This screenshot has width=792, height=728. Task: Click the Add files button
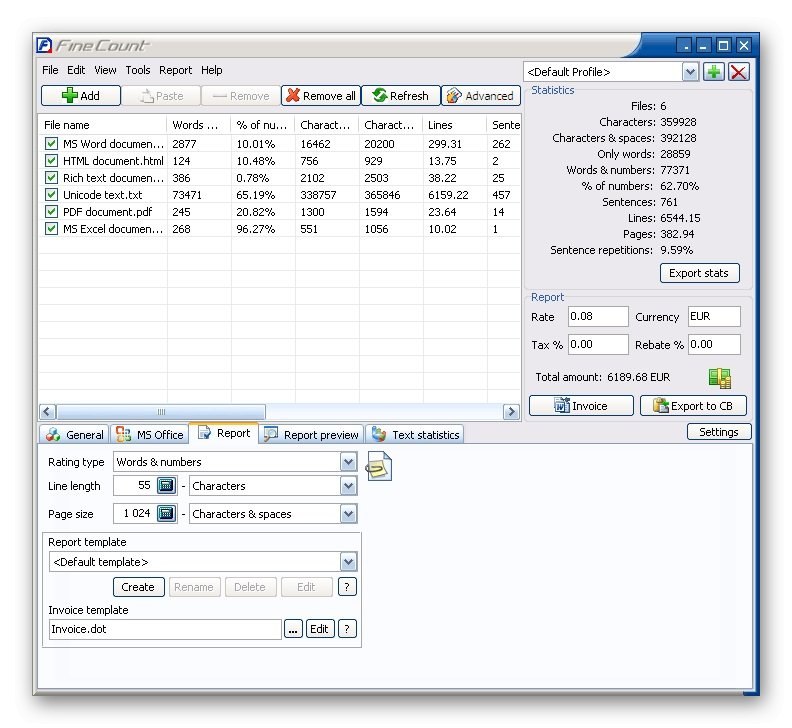tap(80, 95)
